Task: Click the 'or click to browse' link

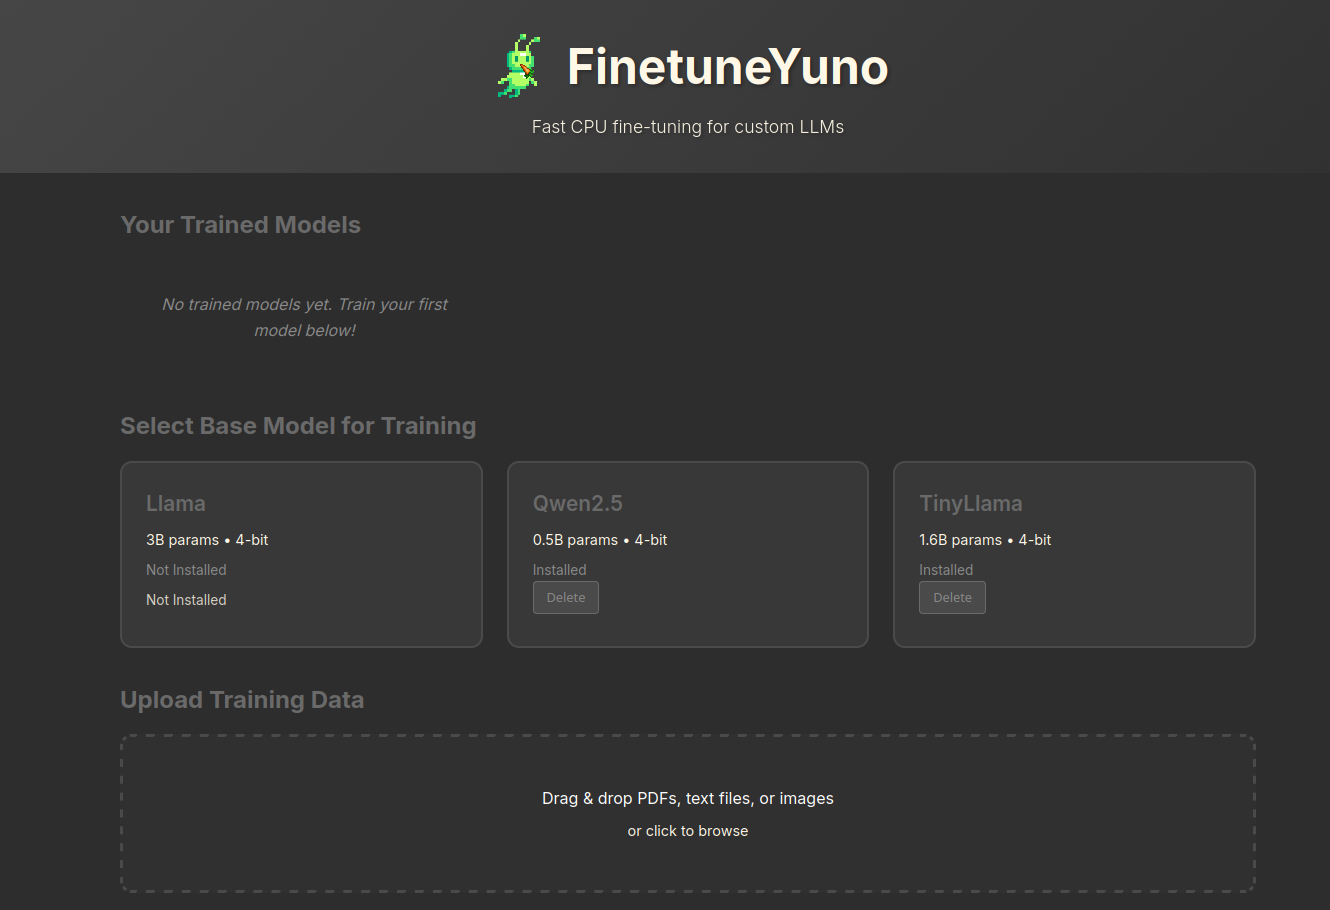Action: (687, 830)
